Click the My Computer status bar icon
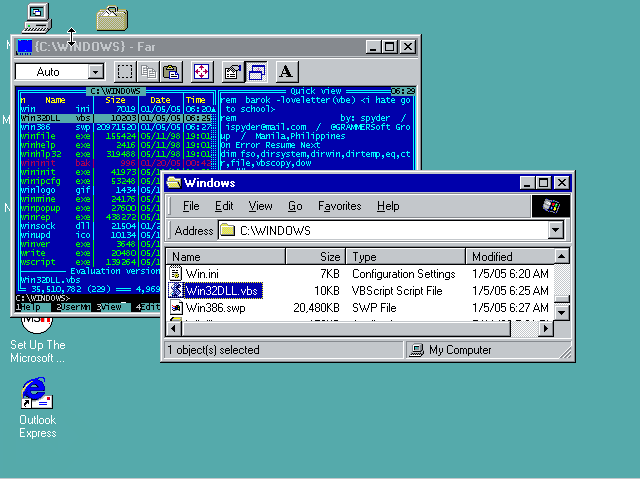This screenshot has height=480, width=640. (x=417, y=350)
